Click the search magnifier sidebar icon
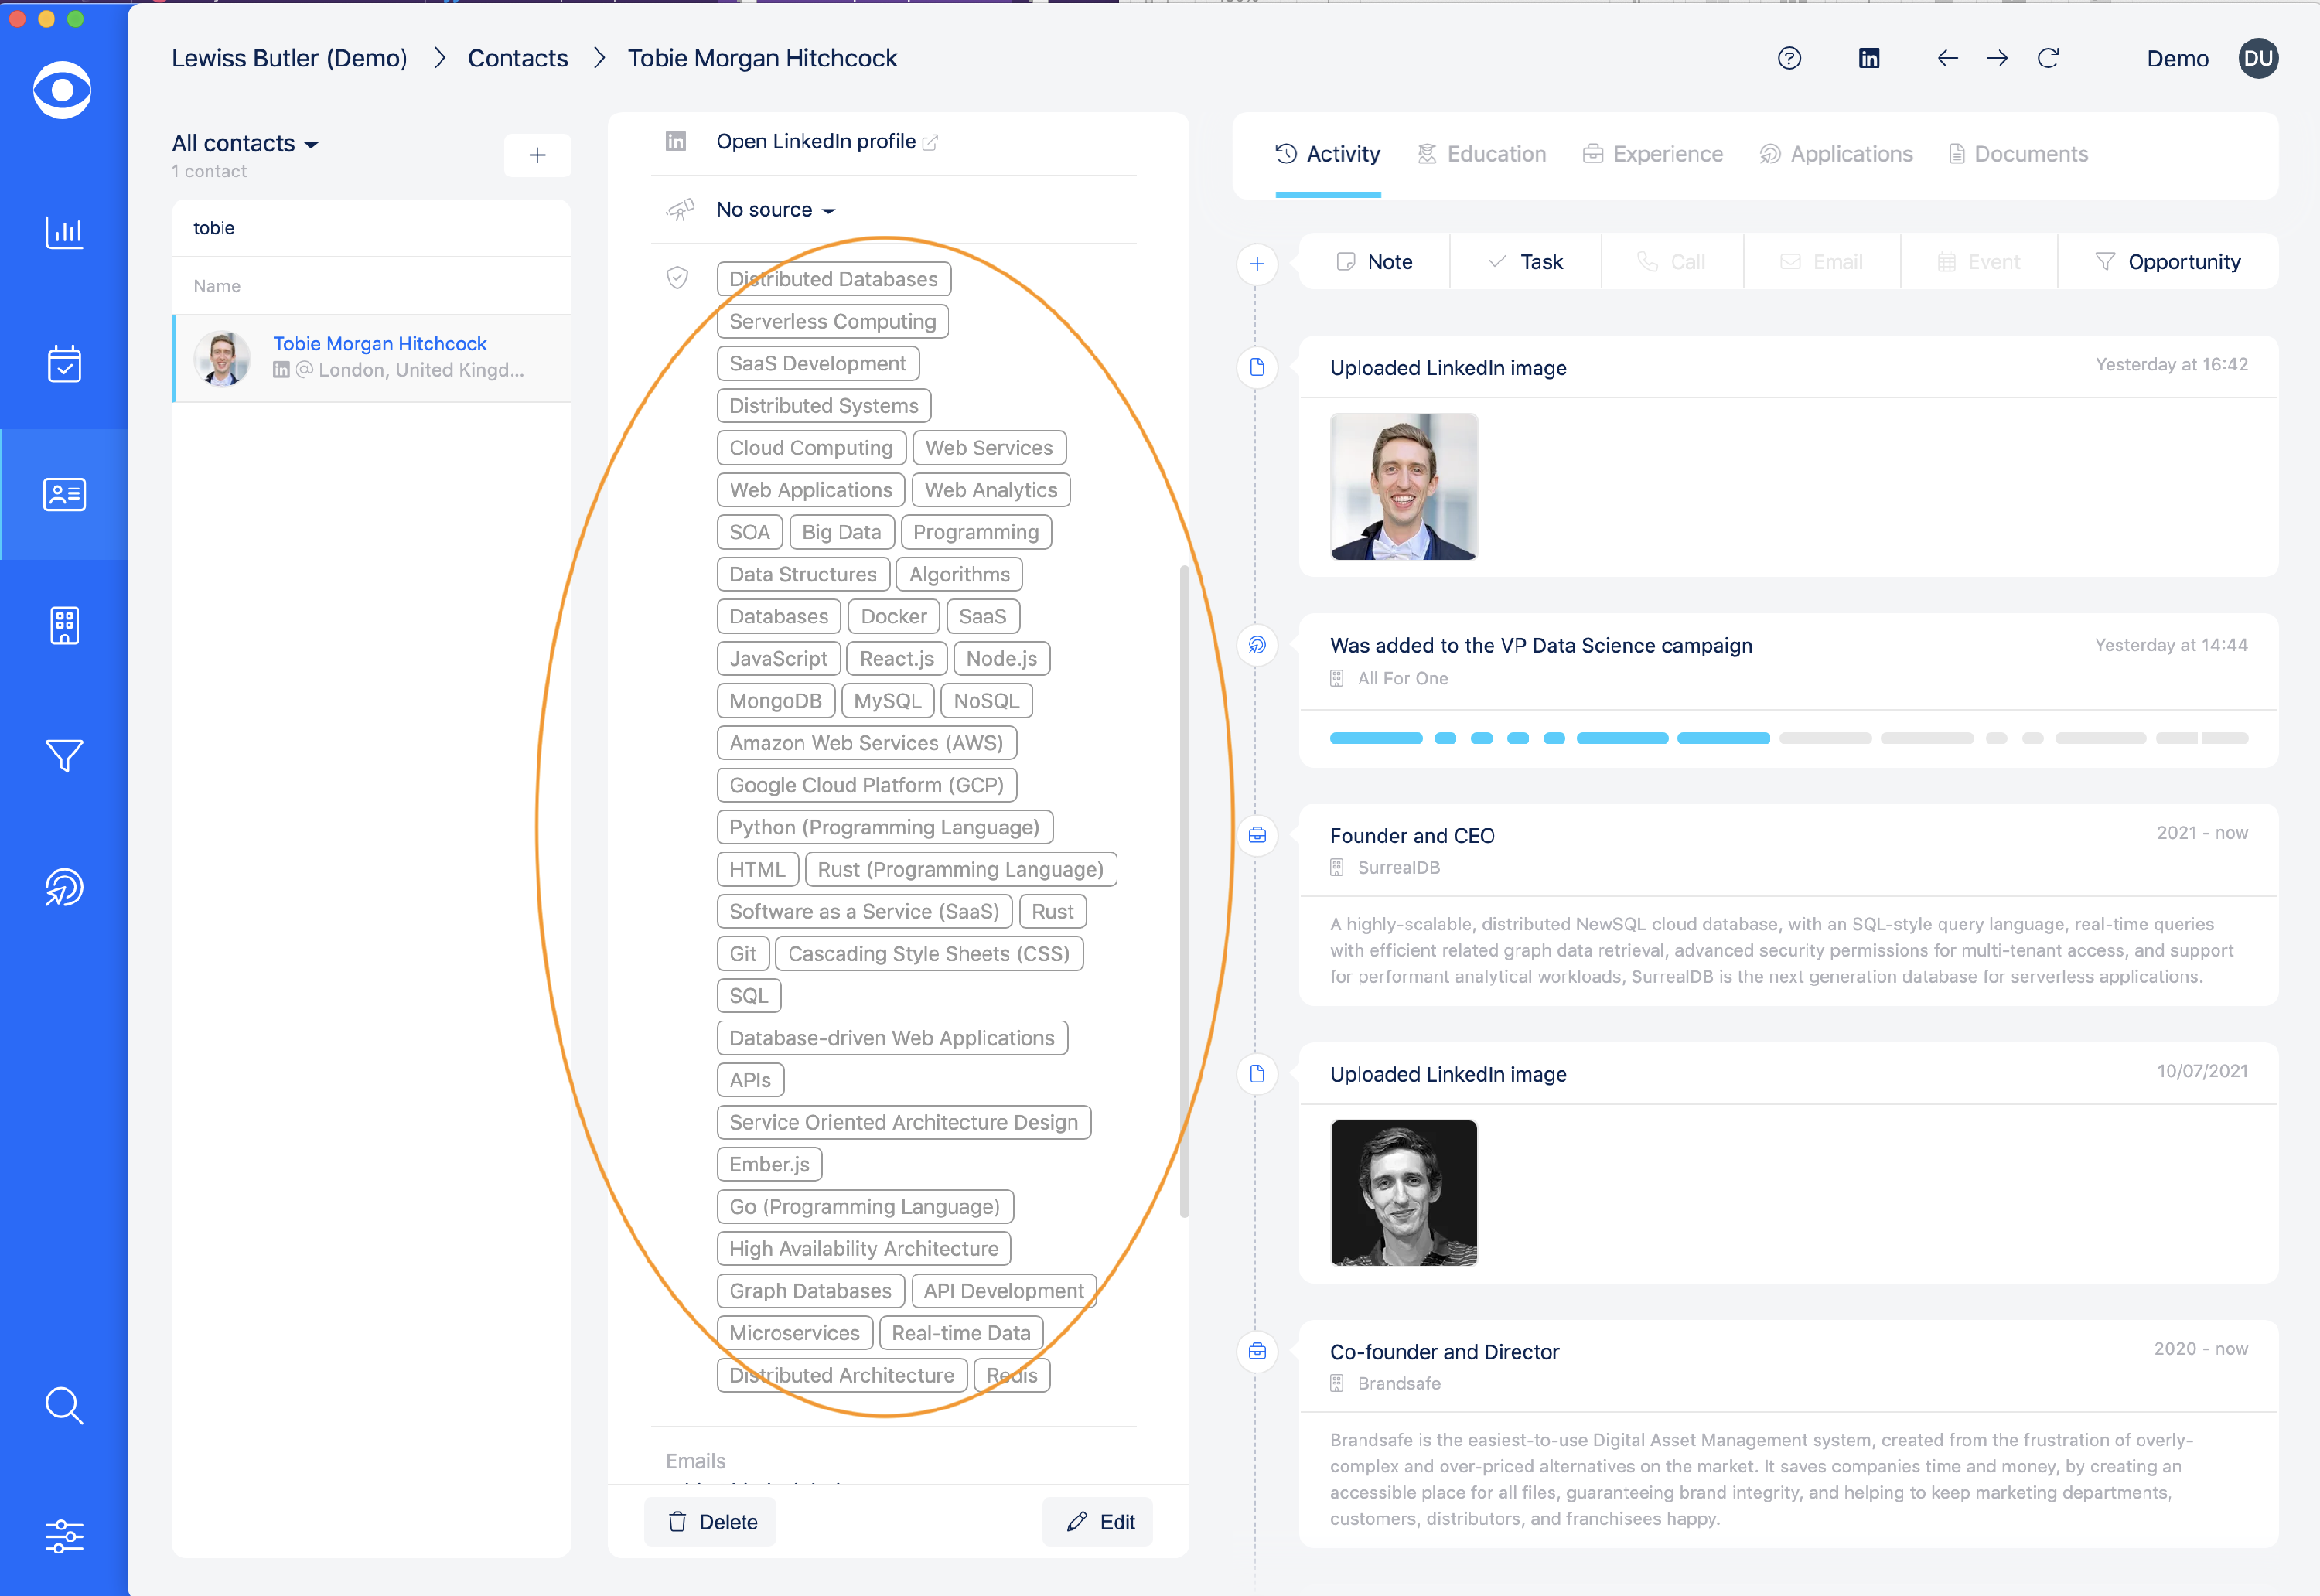Viewport: 2320px width, 1596px height. tap(64, 1405)
